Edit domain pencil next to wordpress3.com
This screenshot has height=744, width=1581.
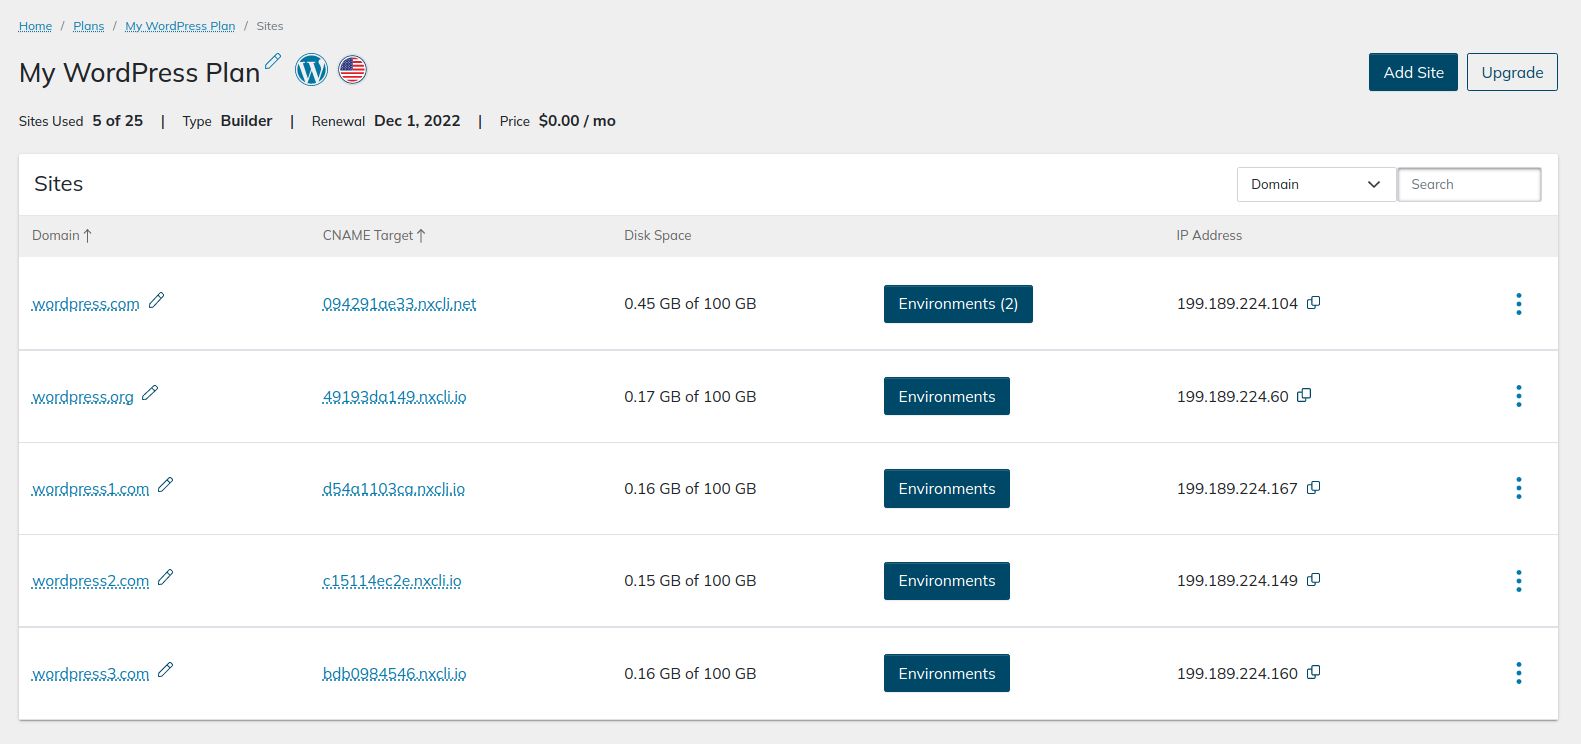166,670
